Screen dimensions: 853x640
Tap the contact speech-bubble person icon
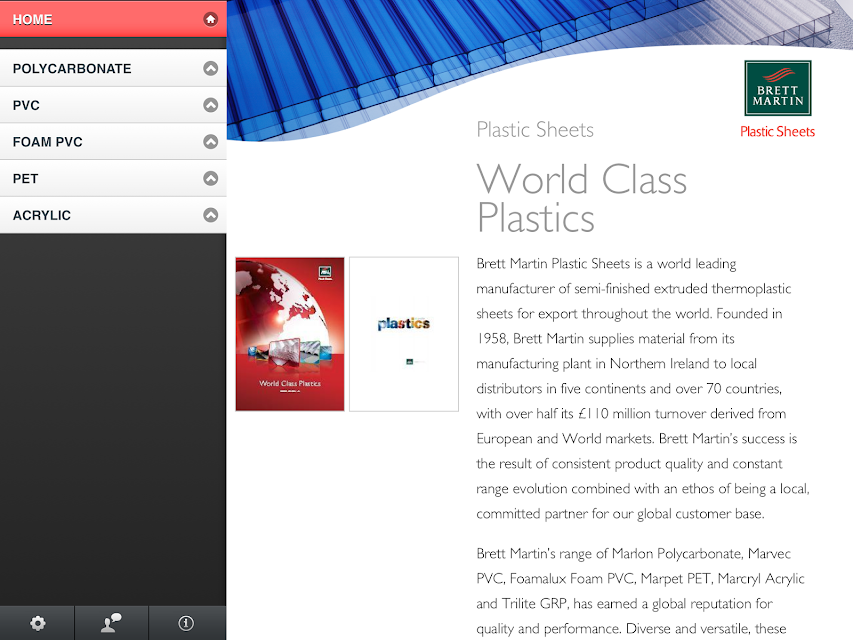[111, 623]
